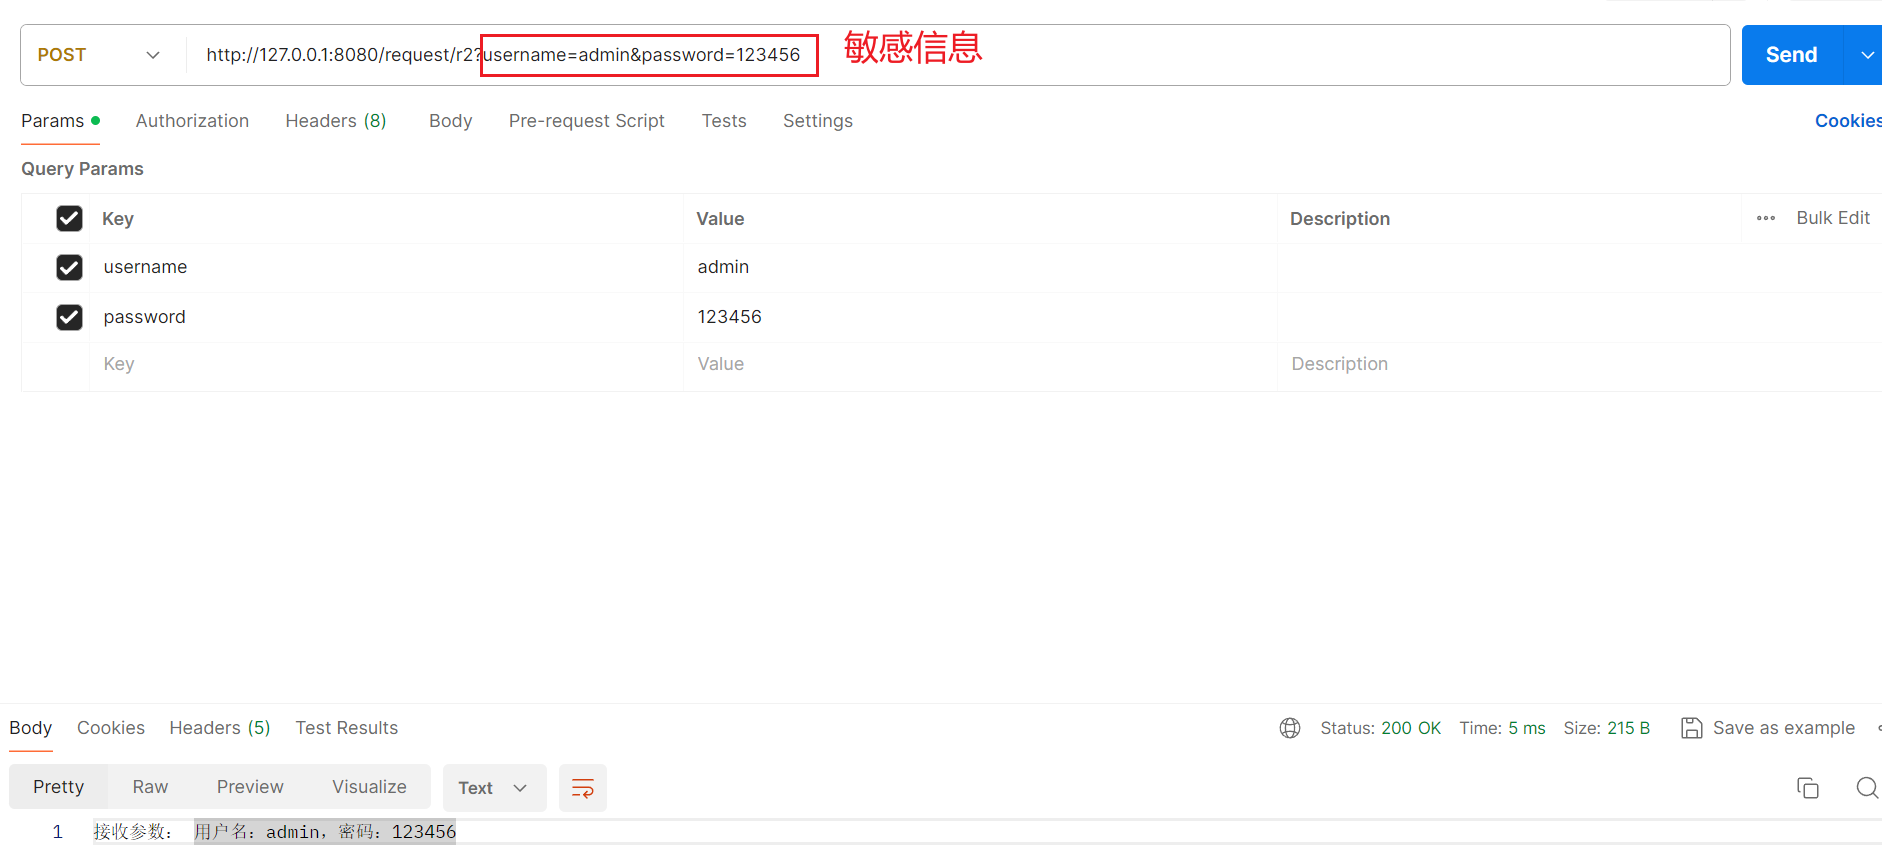Open the POST method dropdown
1882x866 pixels.
(x=98, y=55)
